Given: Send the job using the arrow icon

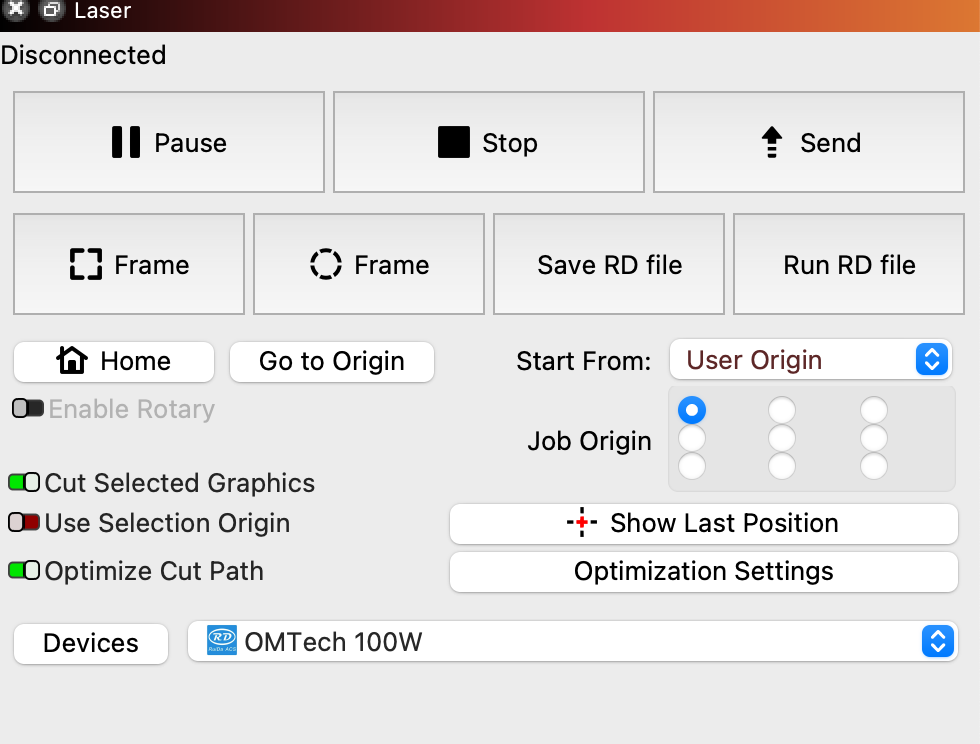Looking at the screenshot, I should pyautogui.click(x=809, y=142).
